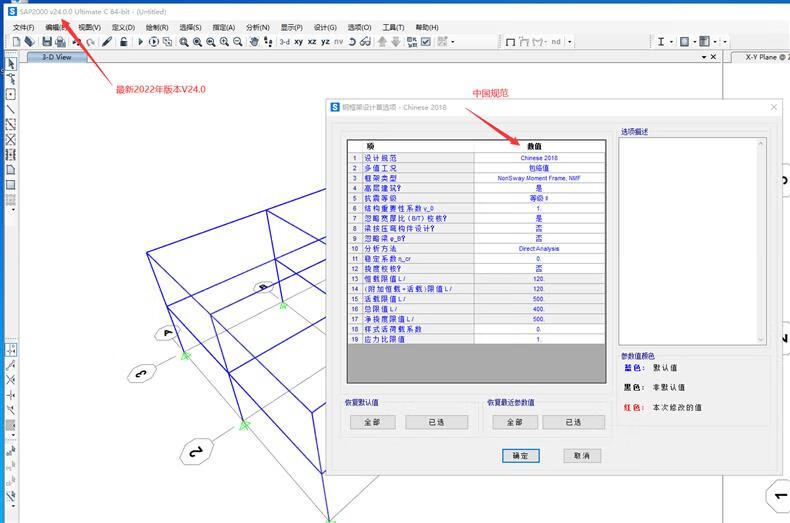Click the Run Analysis play icon
Screen dimensions: 790x523
140,42
